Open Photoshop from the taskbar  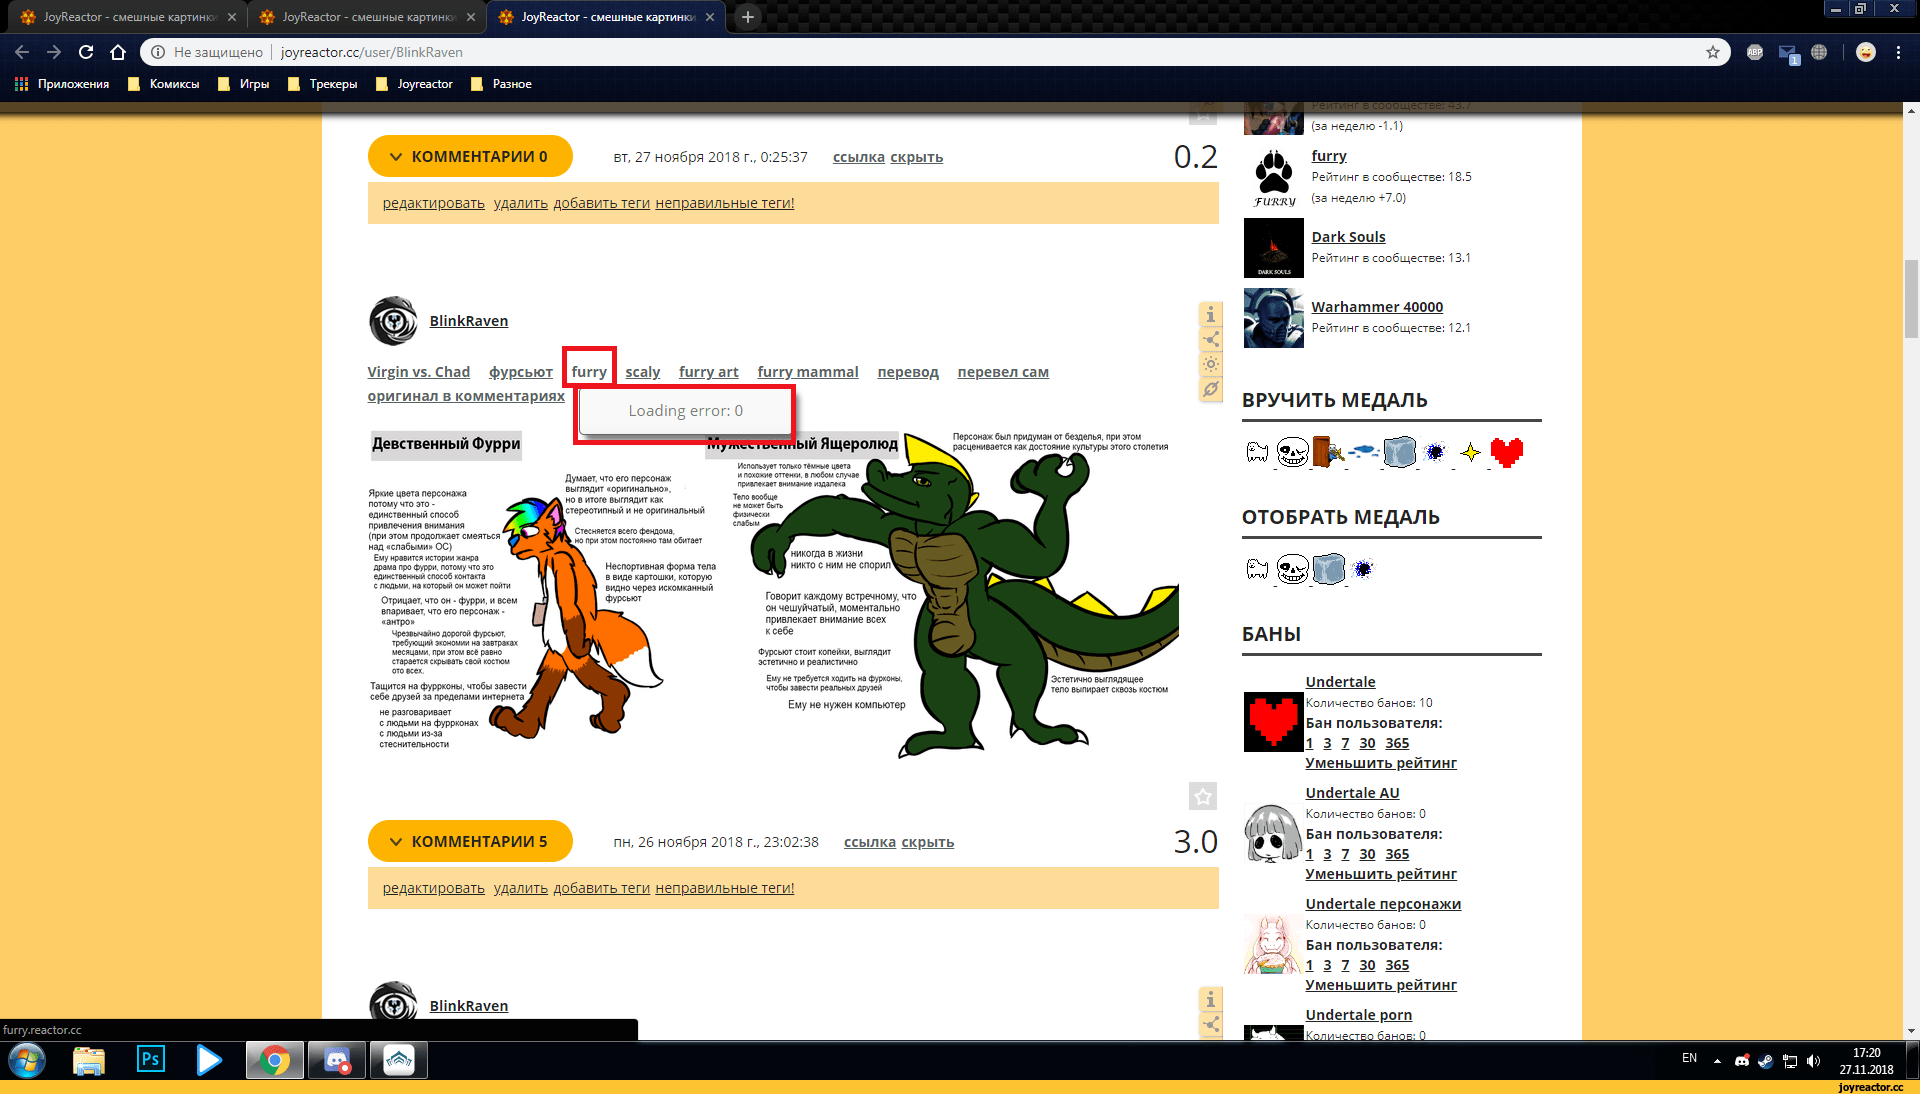point(150,1059)
